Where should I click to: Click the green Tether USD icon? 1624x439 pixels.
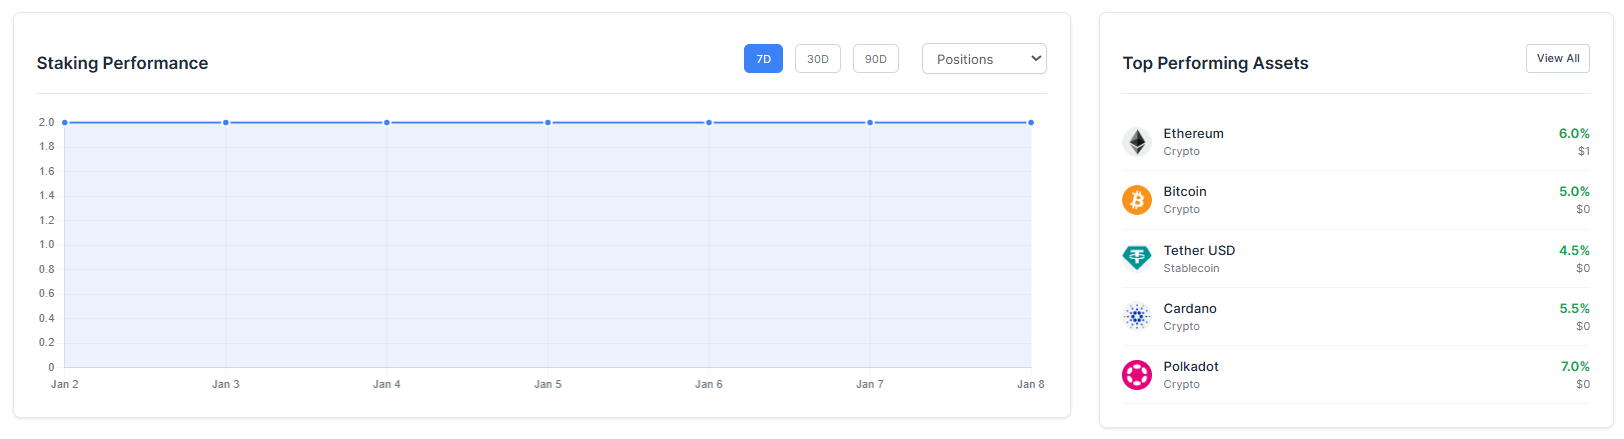(x=1137, y=259)
